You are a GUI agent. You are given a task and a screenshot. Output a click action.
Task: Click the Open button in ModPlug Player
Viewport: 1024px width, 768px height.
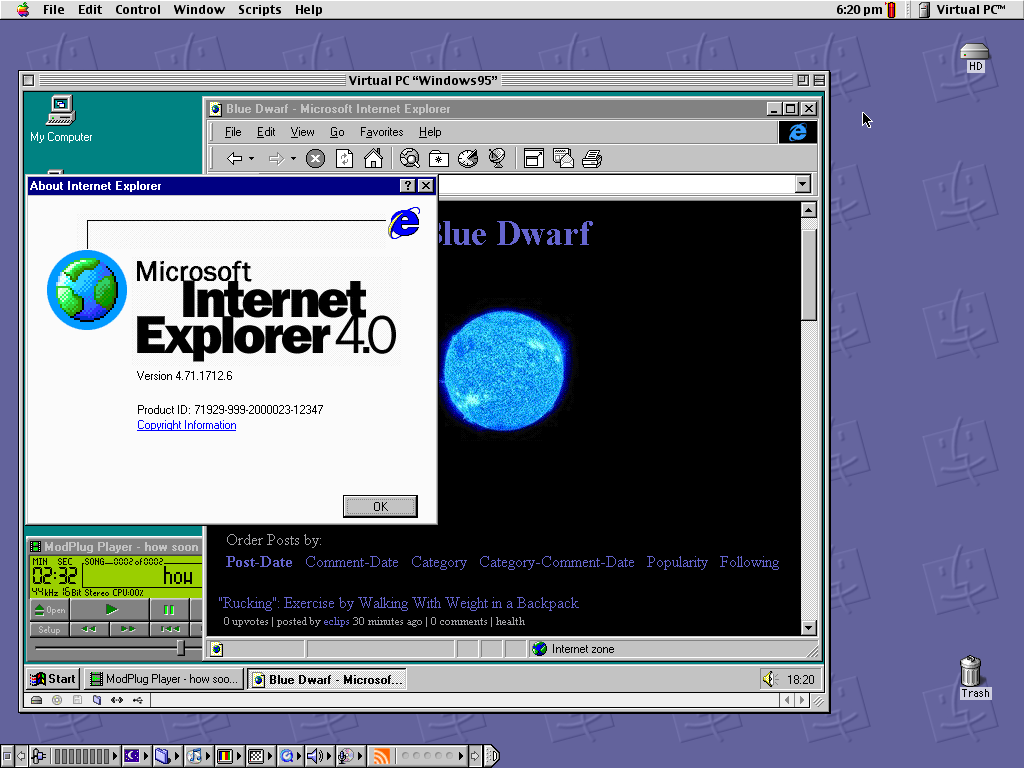point(50,610)
